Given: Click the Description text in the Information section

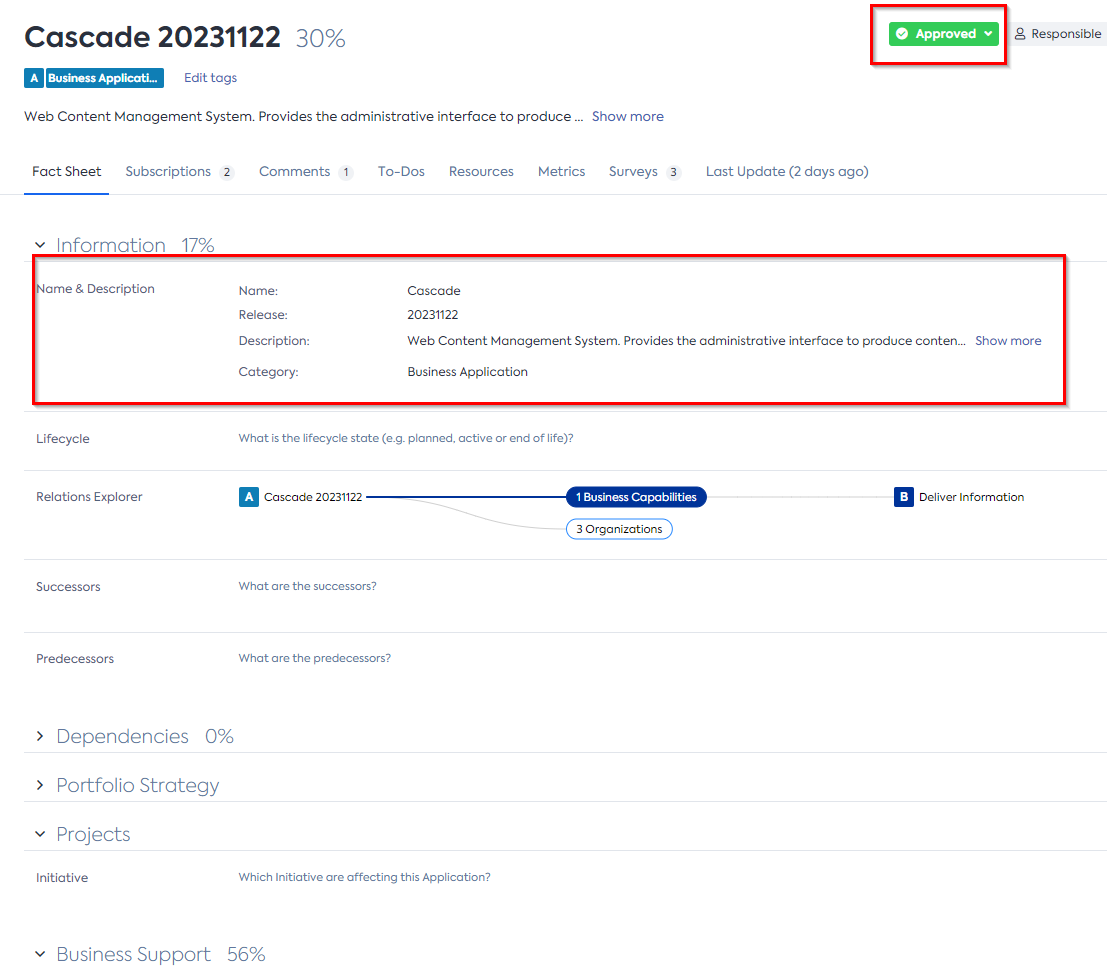Looking at the screenshot, I should coord(686,341).
